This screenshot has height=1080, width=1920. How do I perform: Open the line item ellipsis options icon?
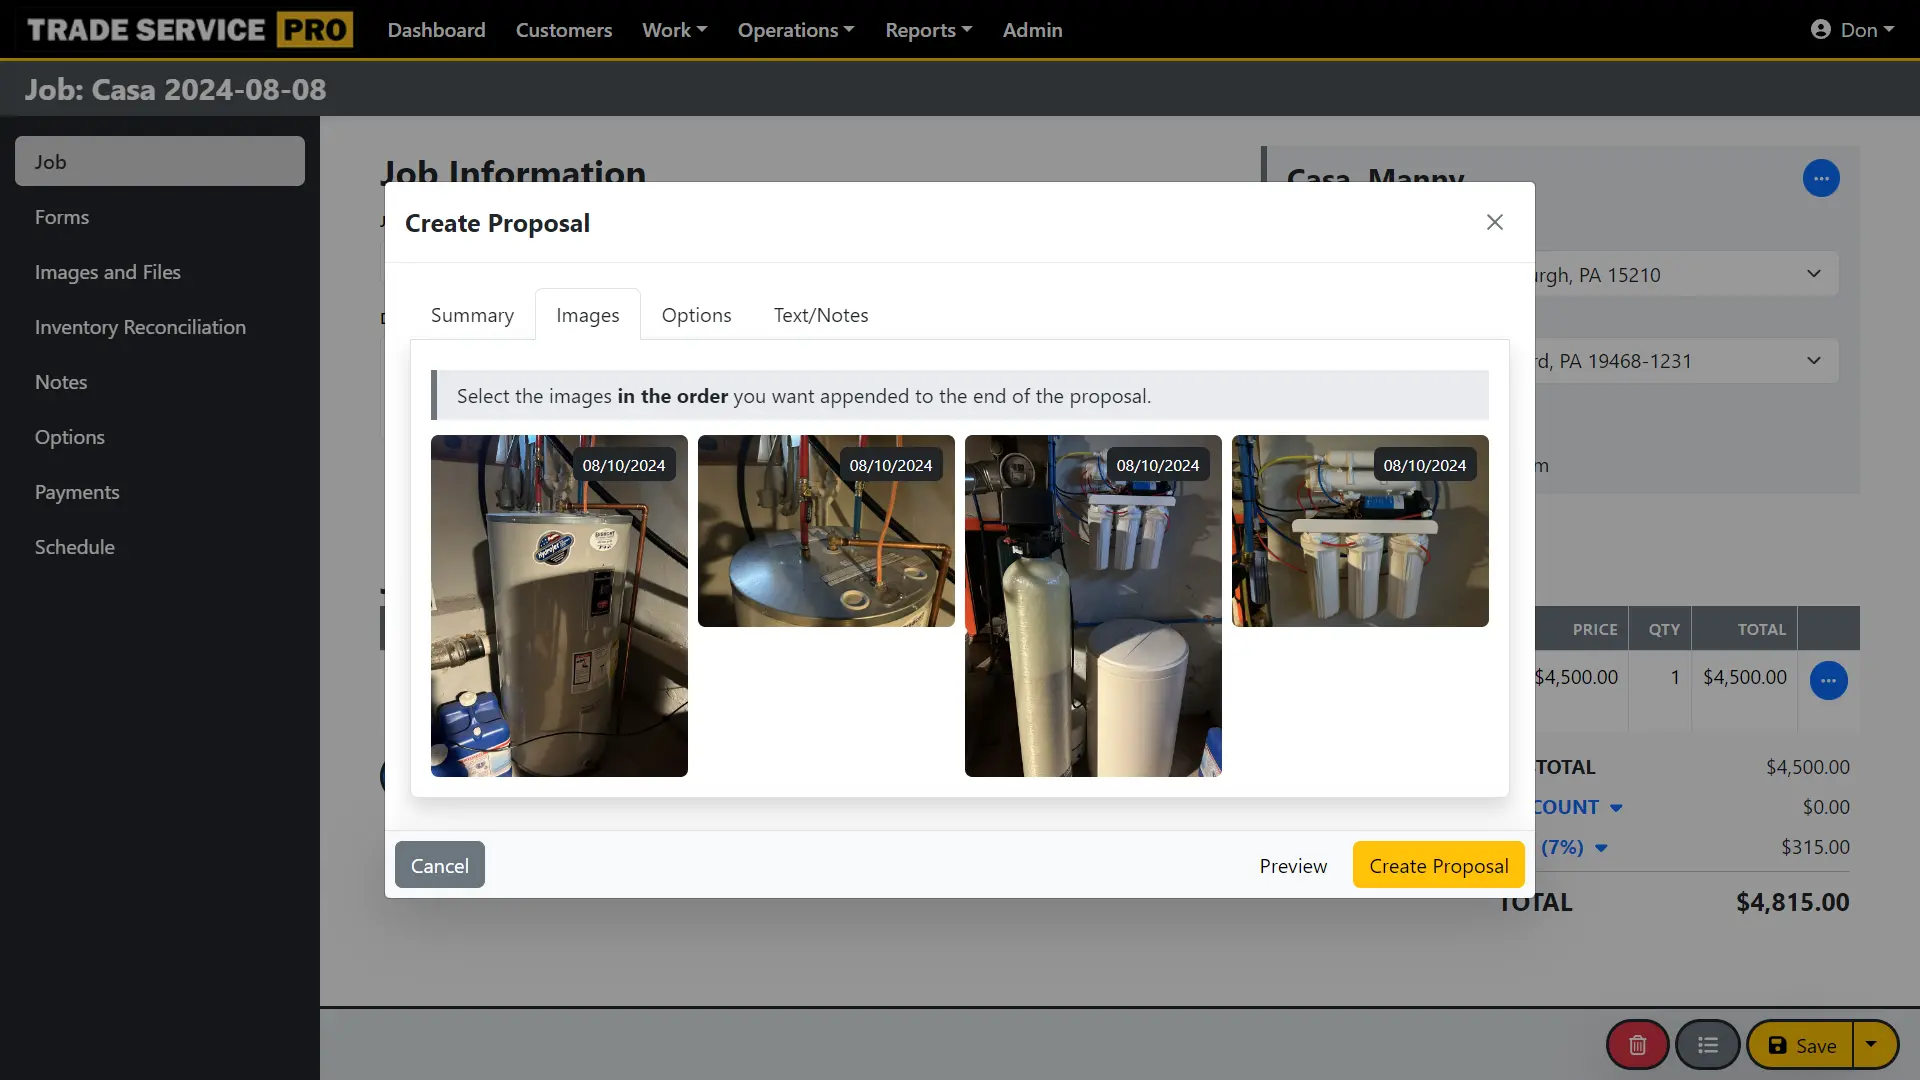1830,680
